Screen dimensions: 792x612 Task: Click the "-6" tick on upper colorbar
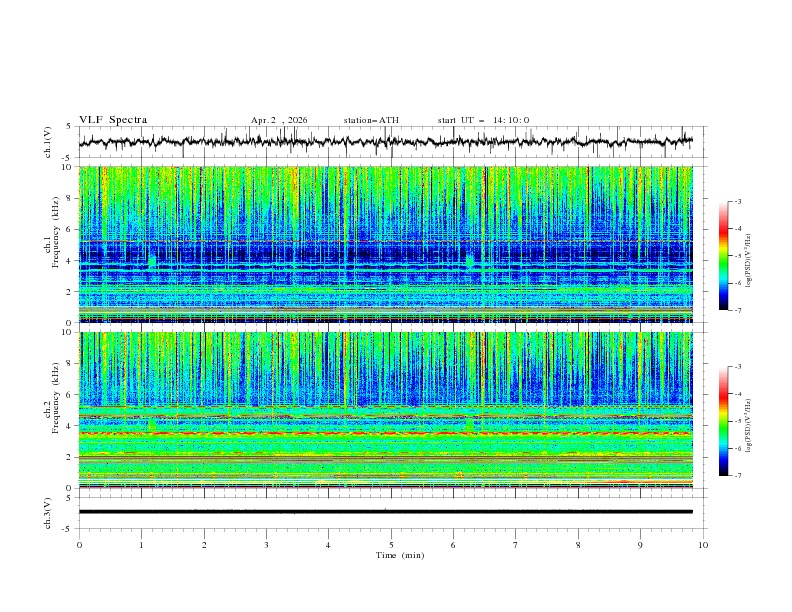(x=737, y=283)
